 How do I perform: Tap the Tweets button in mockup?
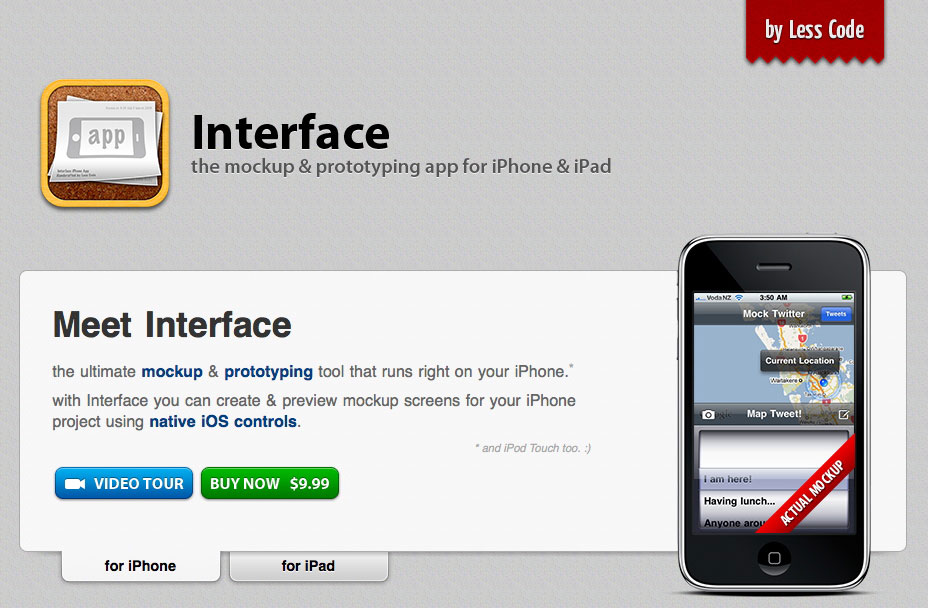pyautogui.click(x=836, y=314)
